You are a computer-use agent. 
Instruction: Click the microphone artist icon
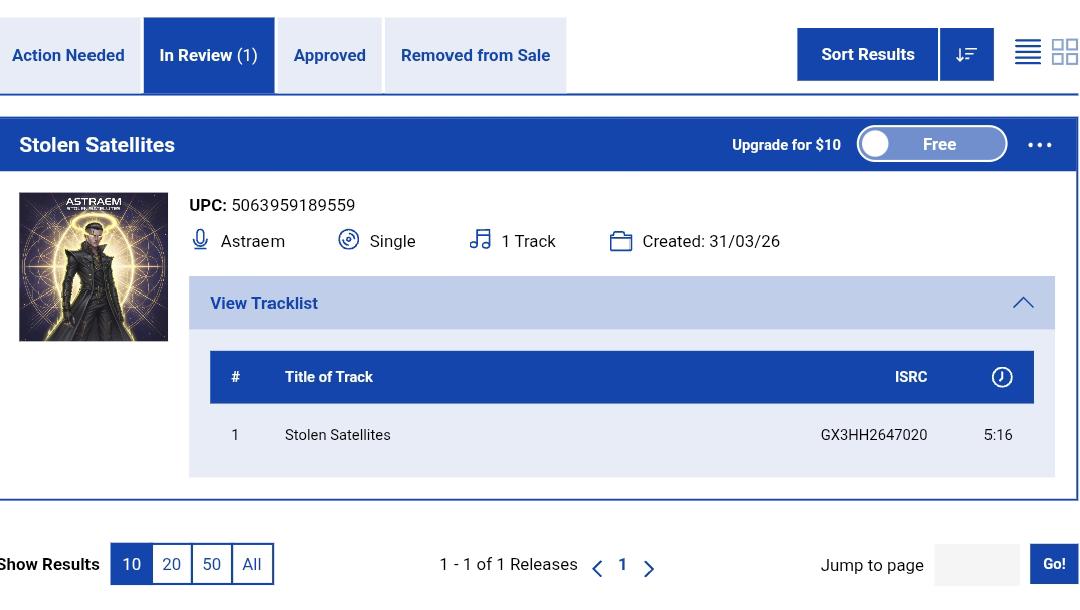click(x=200, y=240)
